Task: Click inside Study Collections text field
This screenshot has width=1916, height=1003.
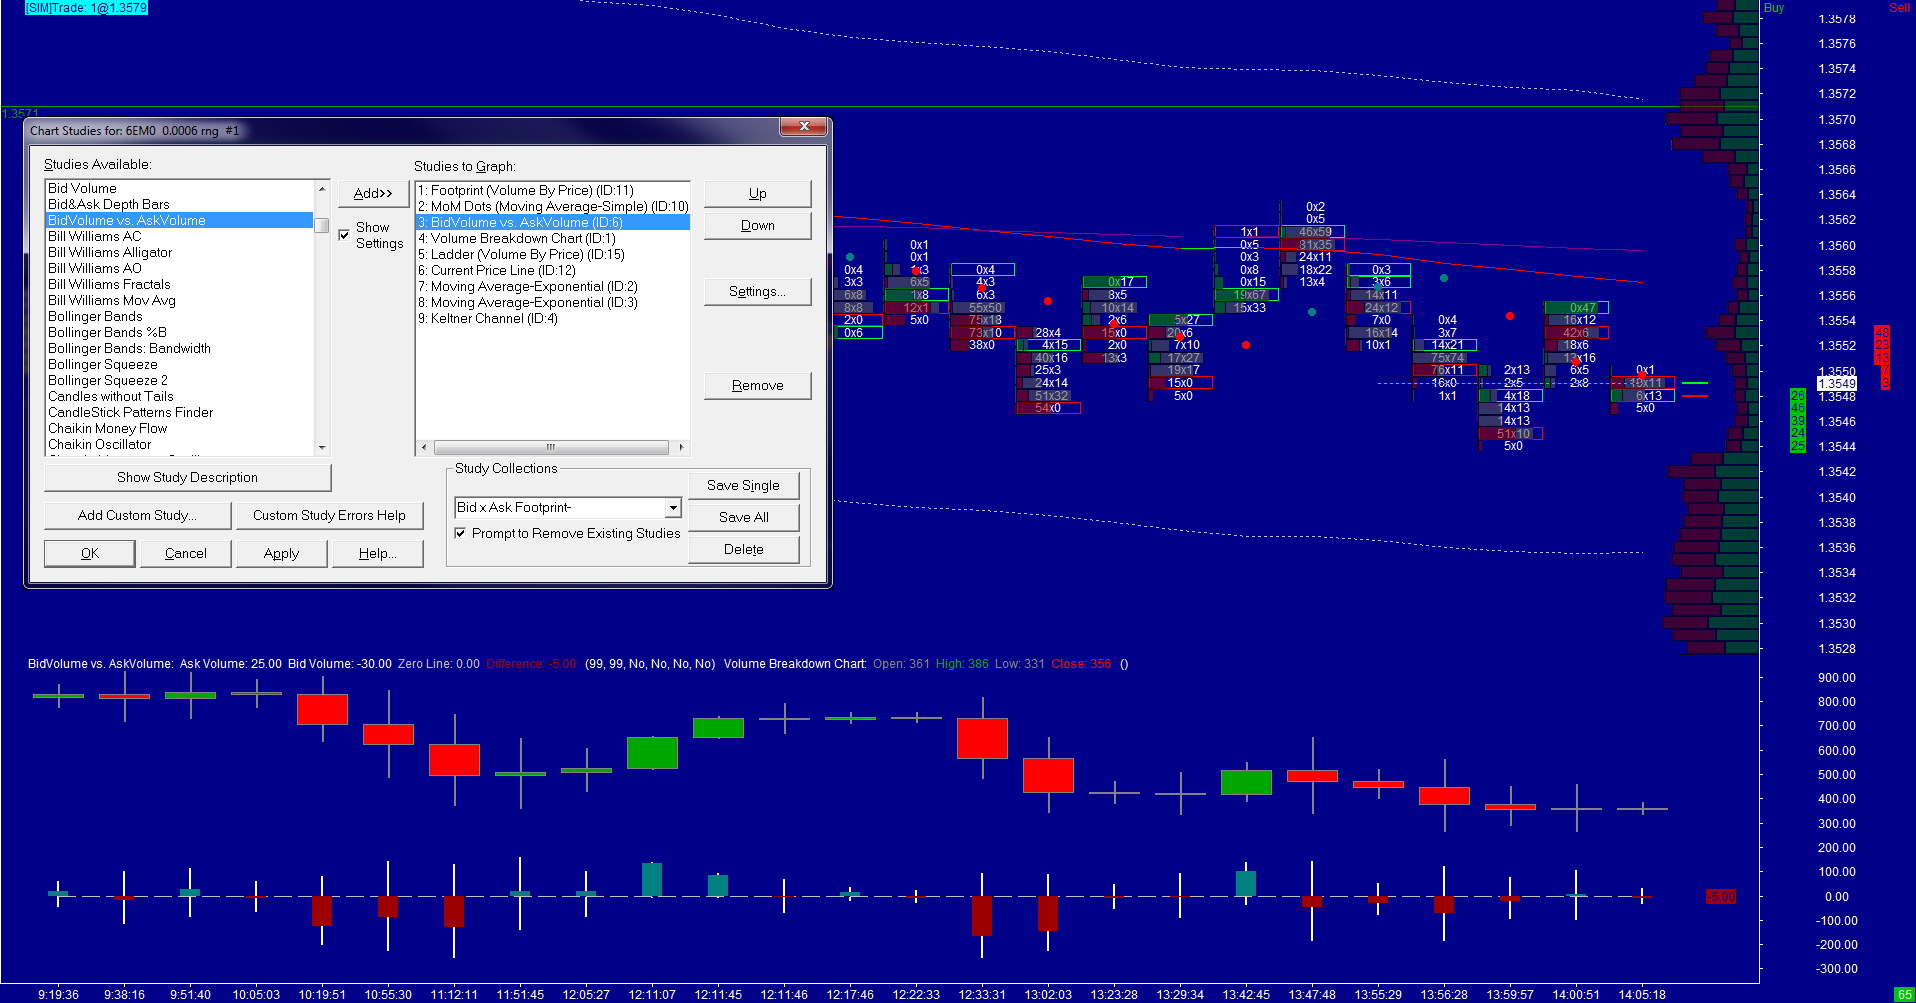Action: pos(560,508)
